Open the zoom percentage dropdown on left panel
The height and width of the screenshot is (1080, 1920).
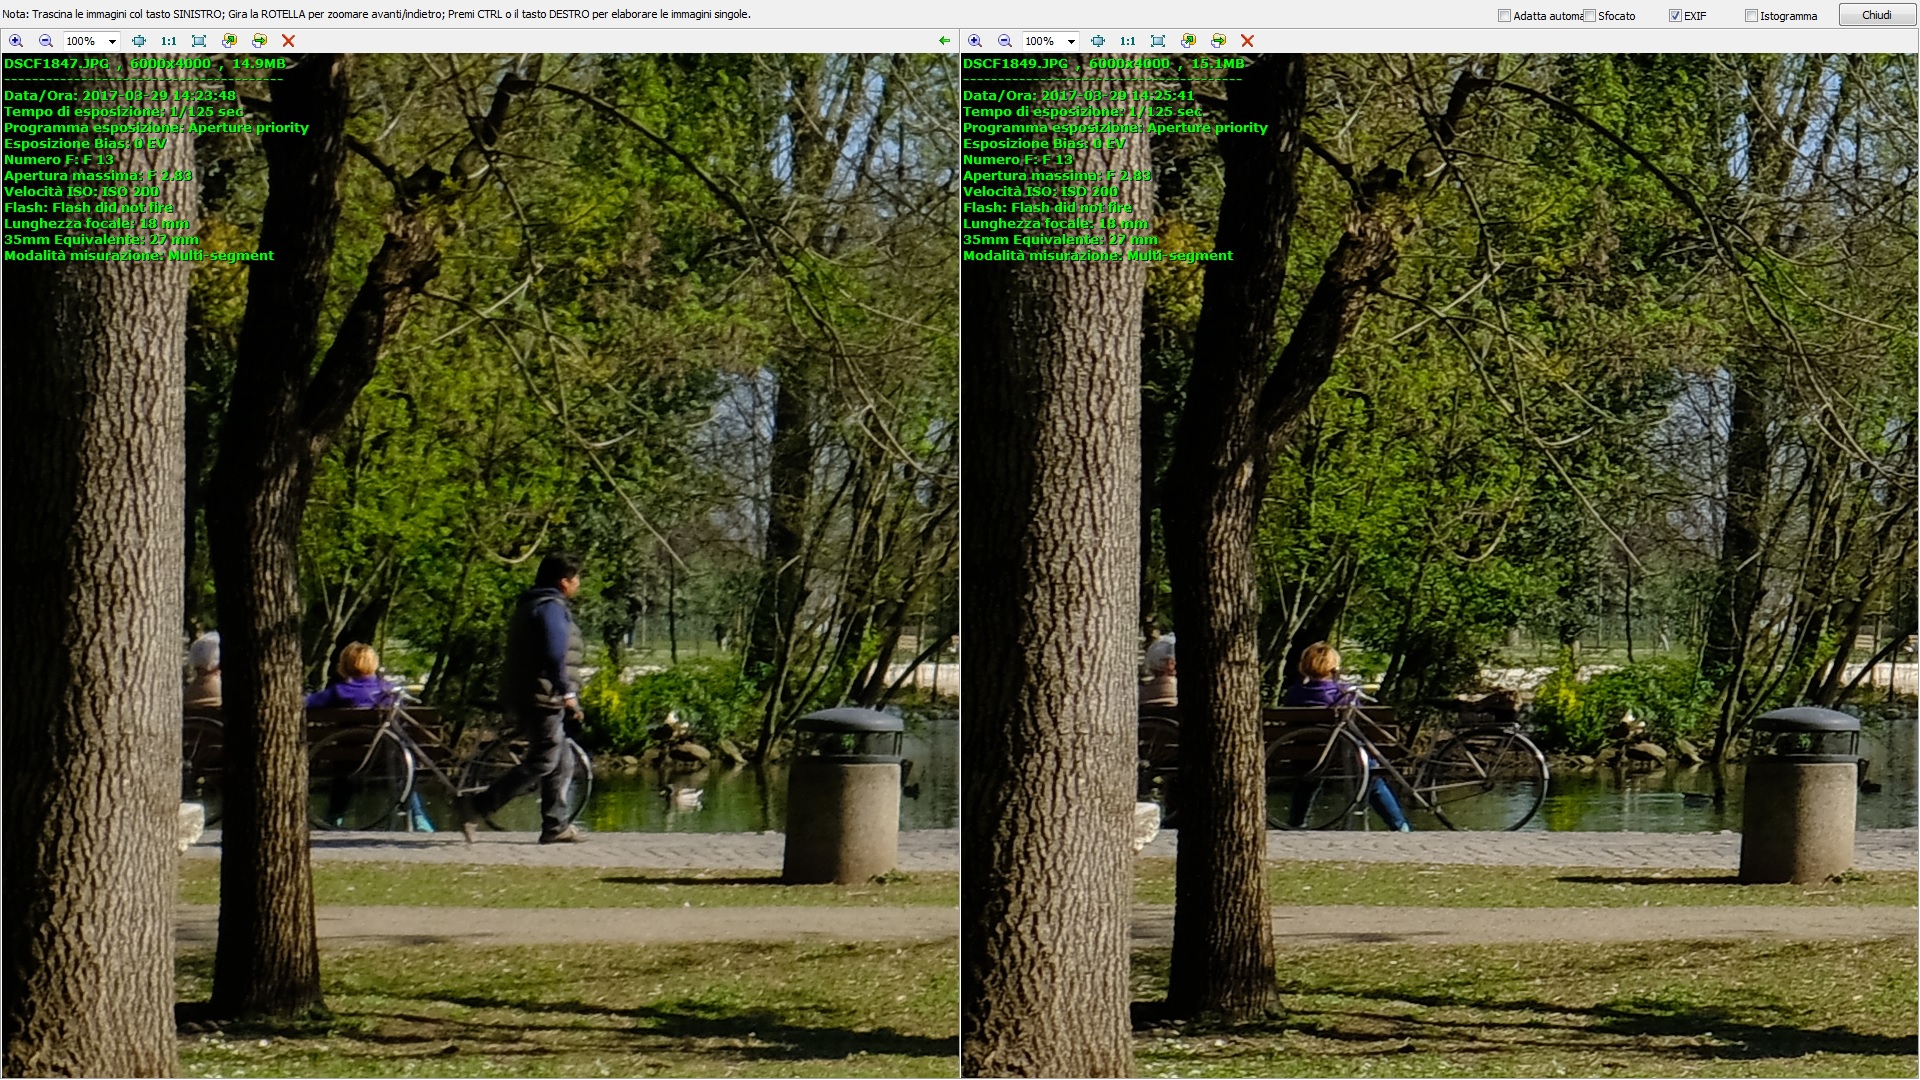click(x=112, y=41)
